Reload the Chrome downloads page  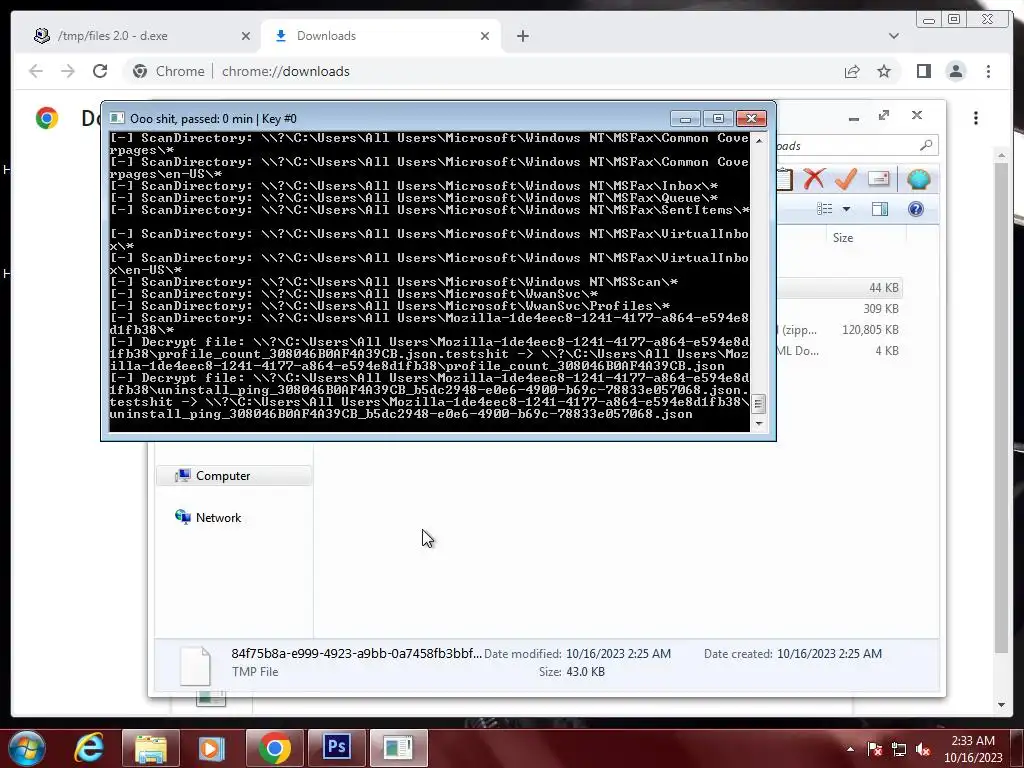click(100, 71)
